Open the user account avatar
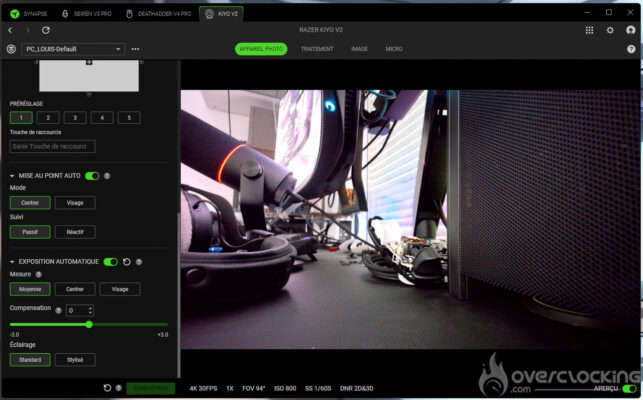643x400 pixels. click(631, 30)
